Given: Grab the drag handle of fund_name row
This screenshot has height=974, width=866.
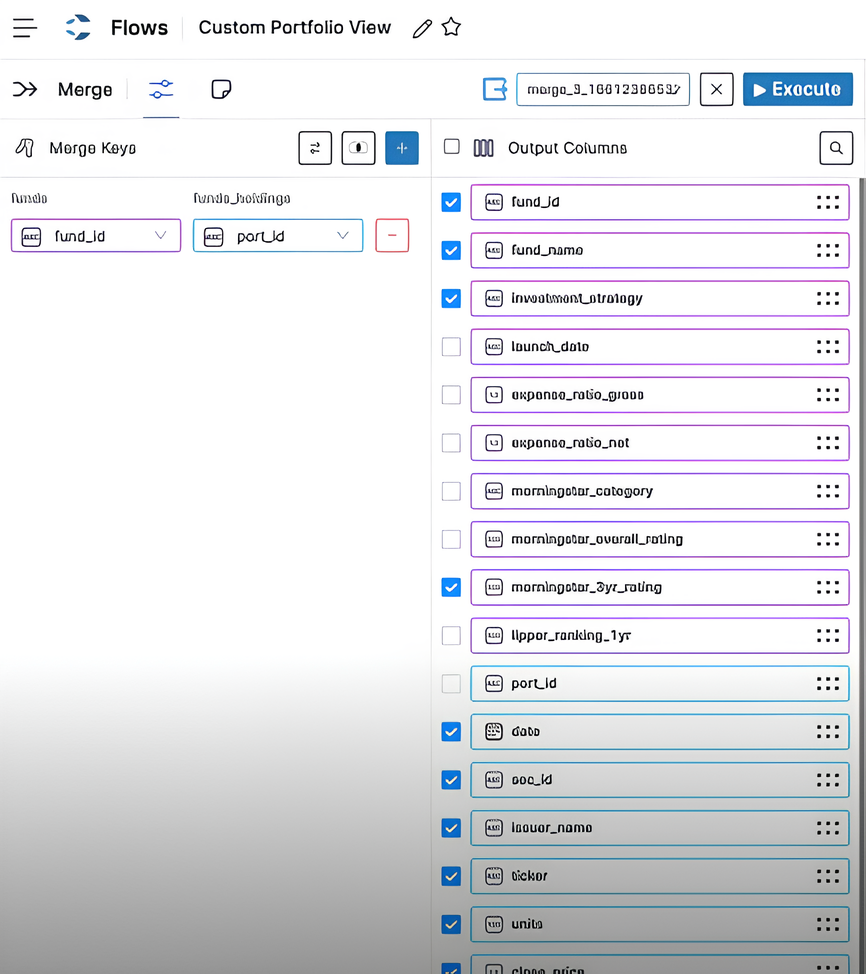Looking at the screenshot, I should pos(828,250).
